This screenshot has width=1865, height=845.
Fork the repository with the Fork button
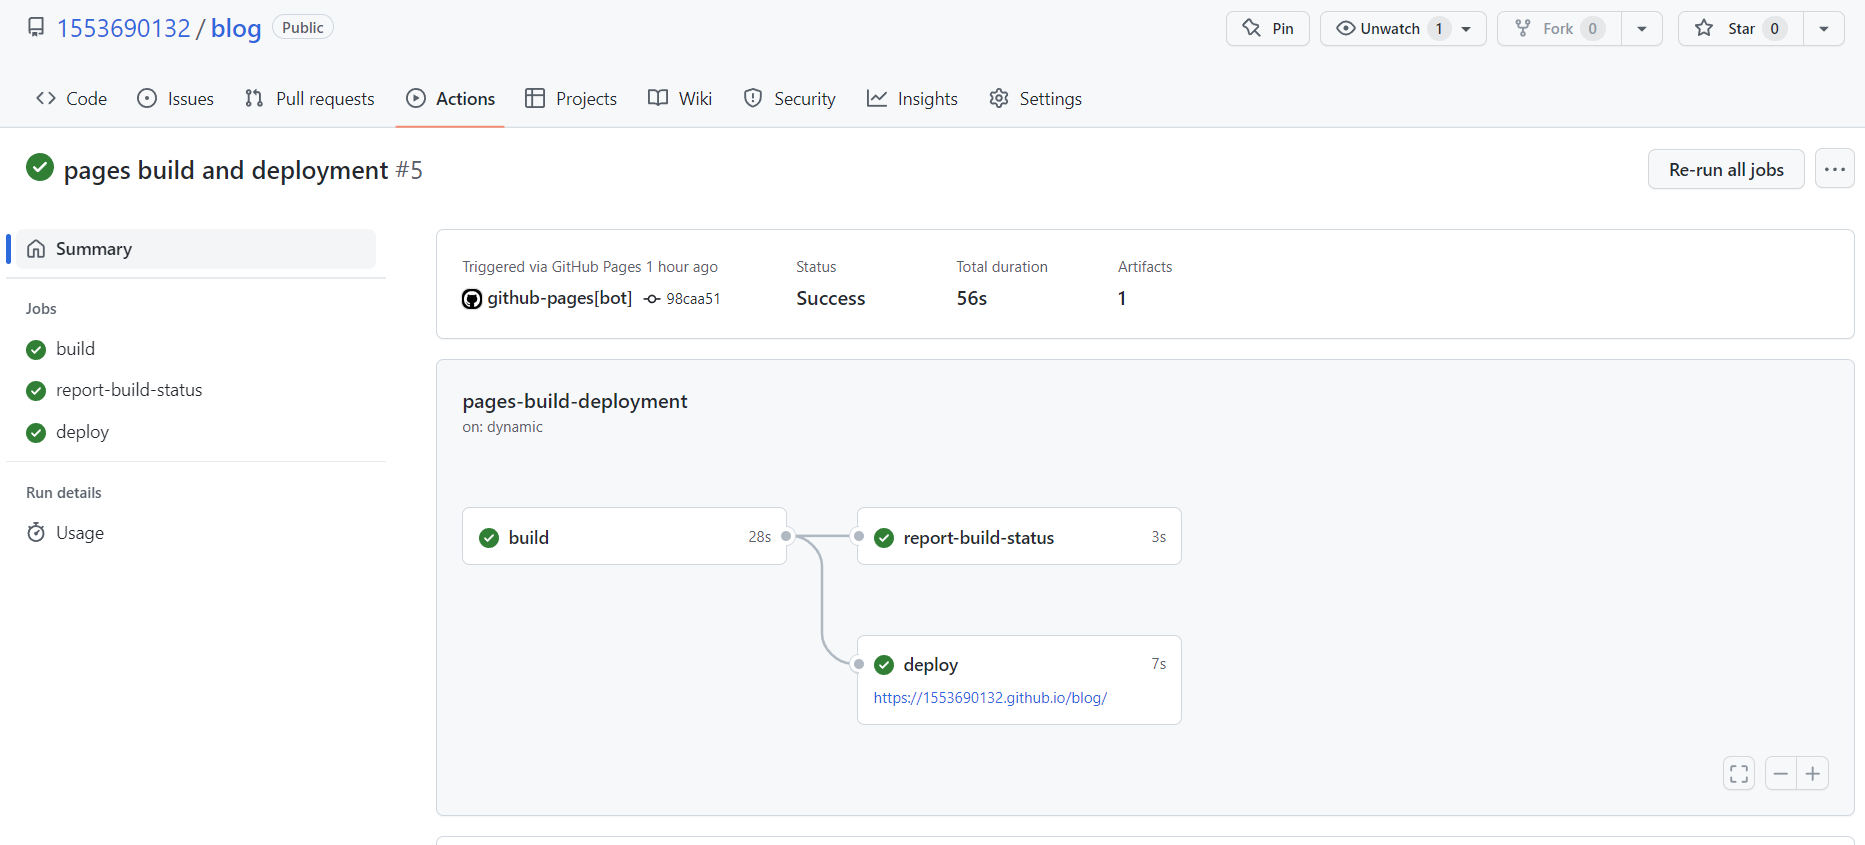[x=1559, y=28]
